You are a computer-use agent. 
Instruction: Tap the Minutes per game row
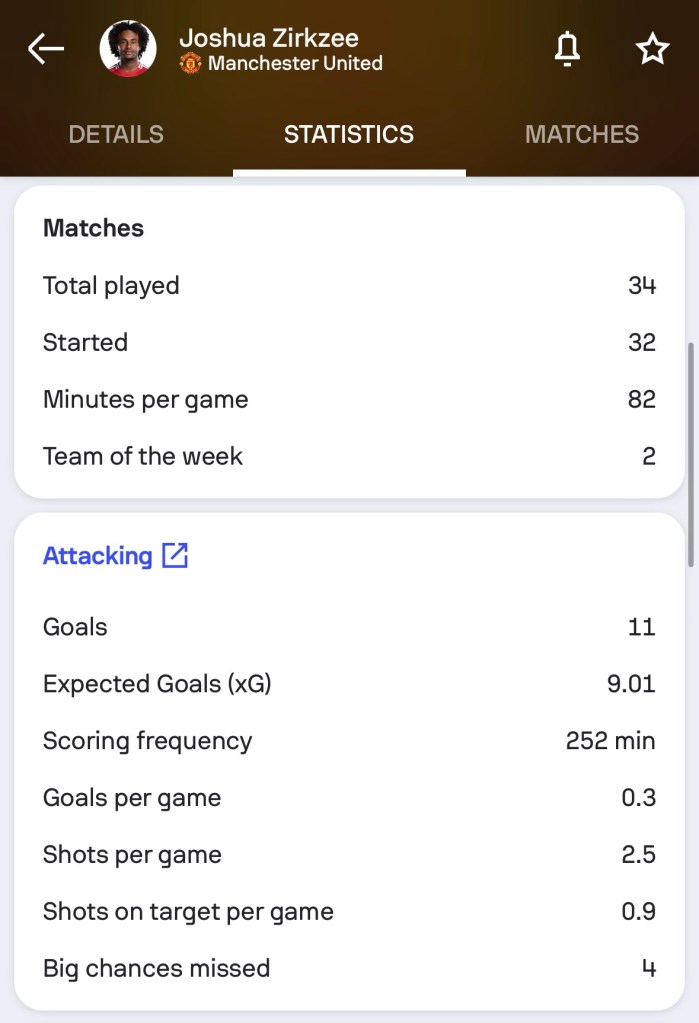click(x=349, y=400)
